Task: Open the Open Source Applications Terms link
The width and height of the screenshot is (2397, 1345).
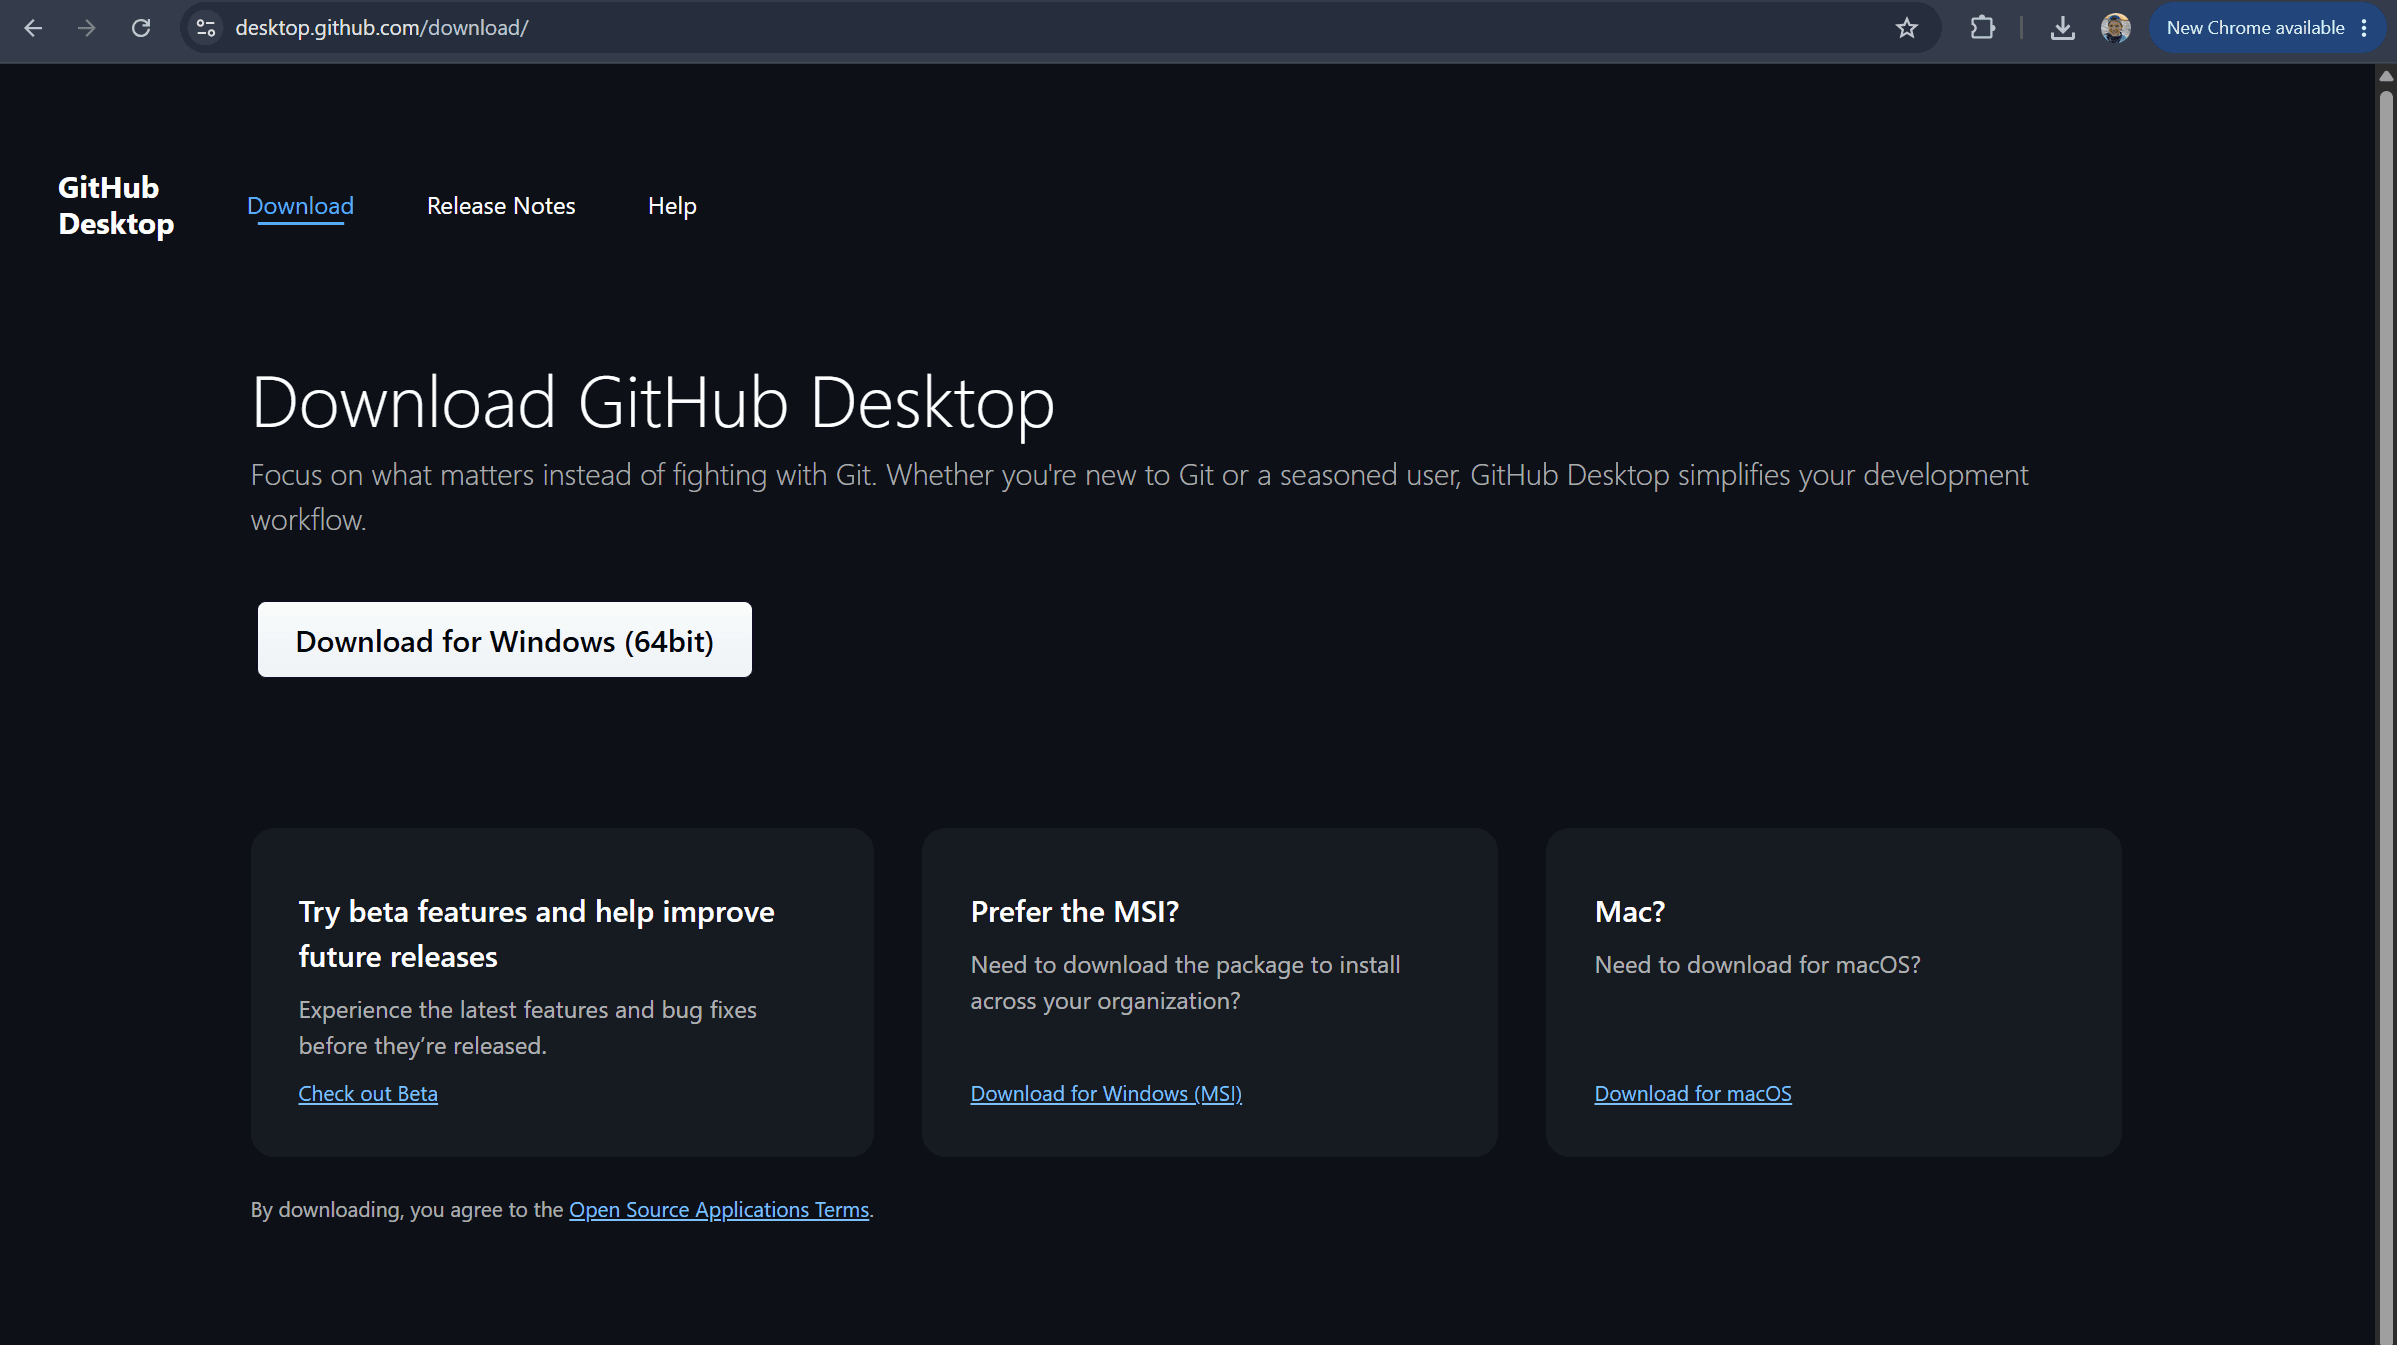Action: 719,1209
